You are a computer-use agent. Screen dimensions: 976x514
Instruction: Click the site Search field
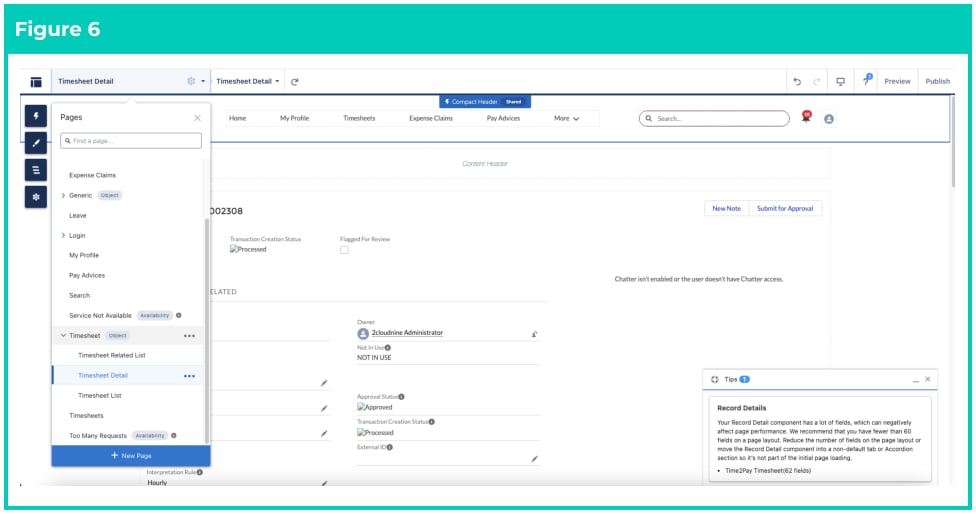coord(714,118)
